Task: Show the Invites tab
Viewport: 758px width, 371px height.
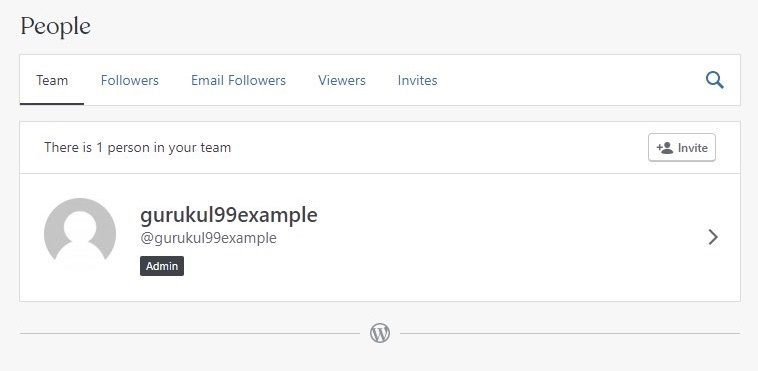Action: [418, 80]
